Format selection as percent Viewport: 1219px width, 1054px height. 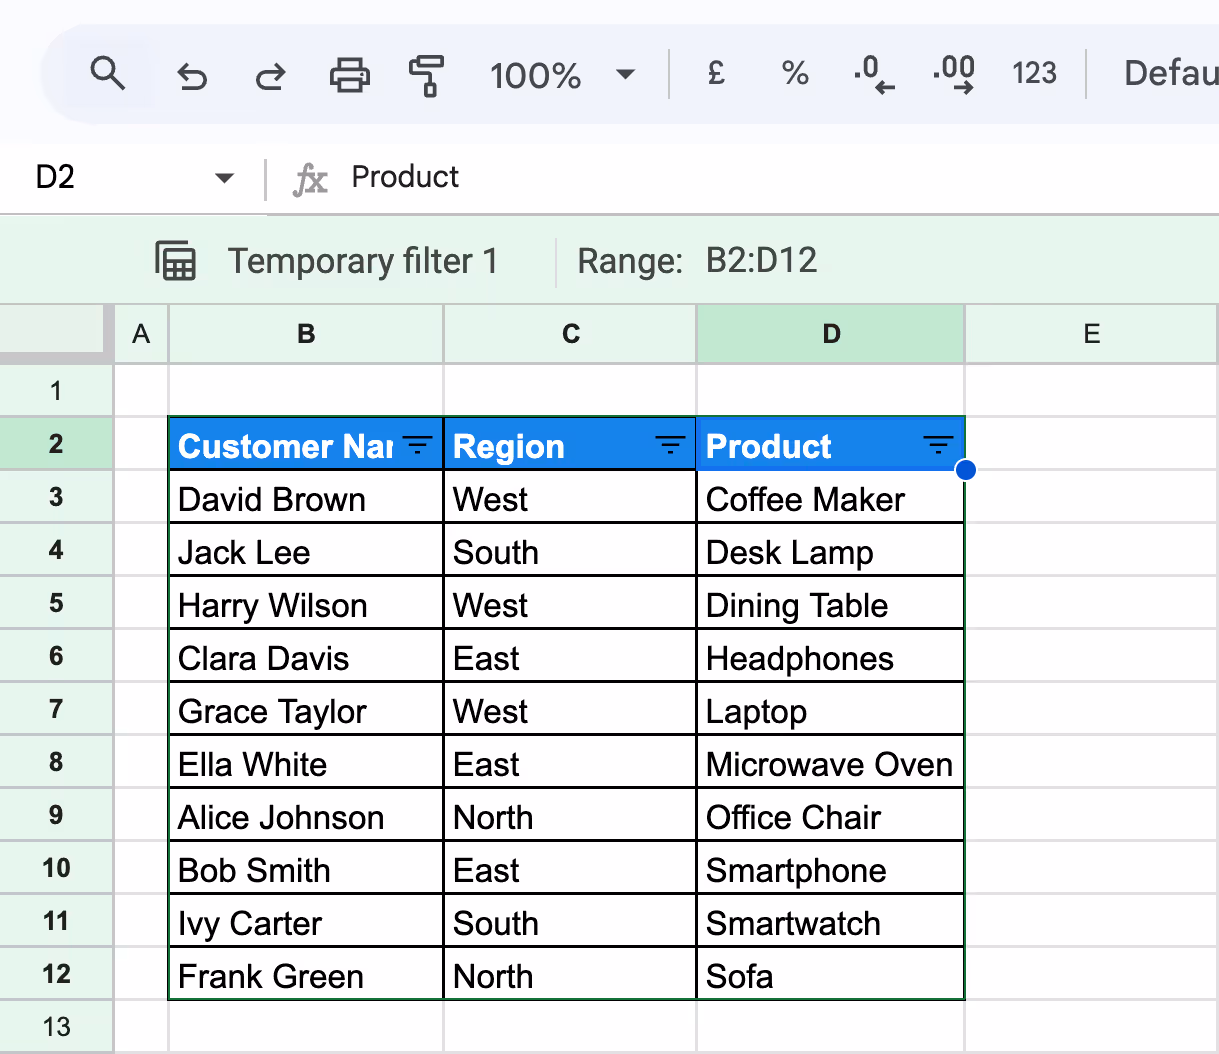[x=794, y=73]
